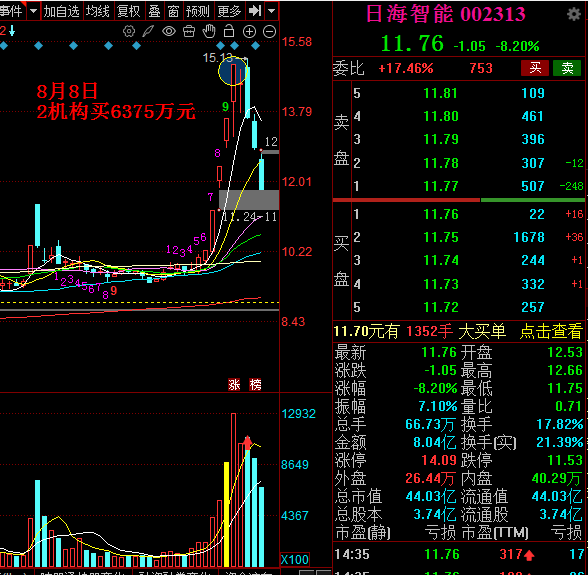Toggle the chart lock icon
The width and height of the screenshot is (588, 575).
click(229, 31)
